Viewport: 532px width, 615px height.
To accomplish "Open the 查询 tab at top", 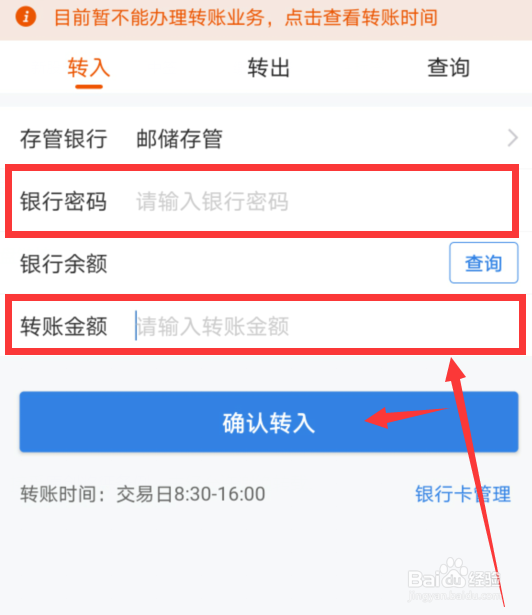I will pyautogui.click(x=448, y=67).
